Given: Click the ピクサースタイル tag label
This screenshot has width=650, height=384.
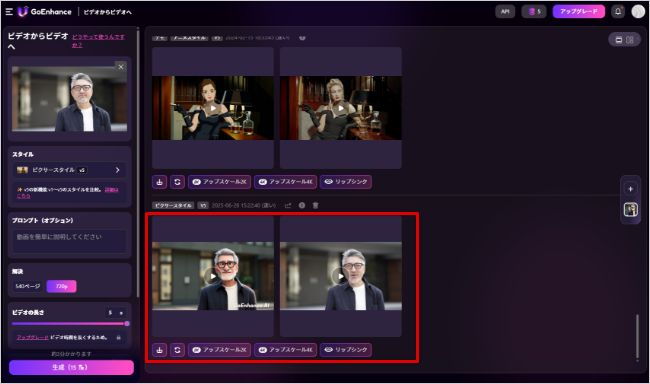Looking at the screenshot, I should 173,205.
